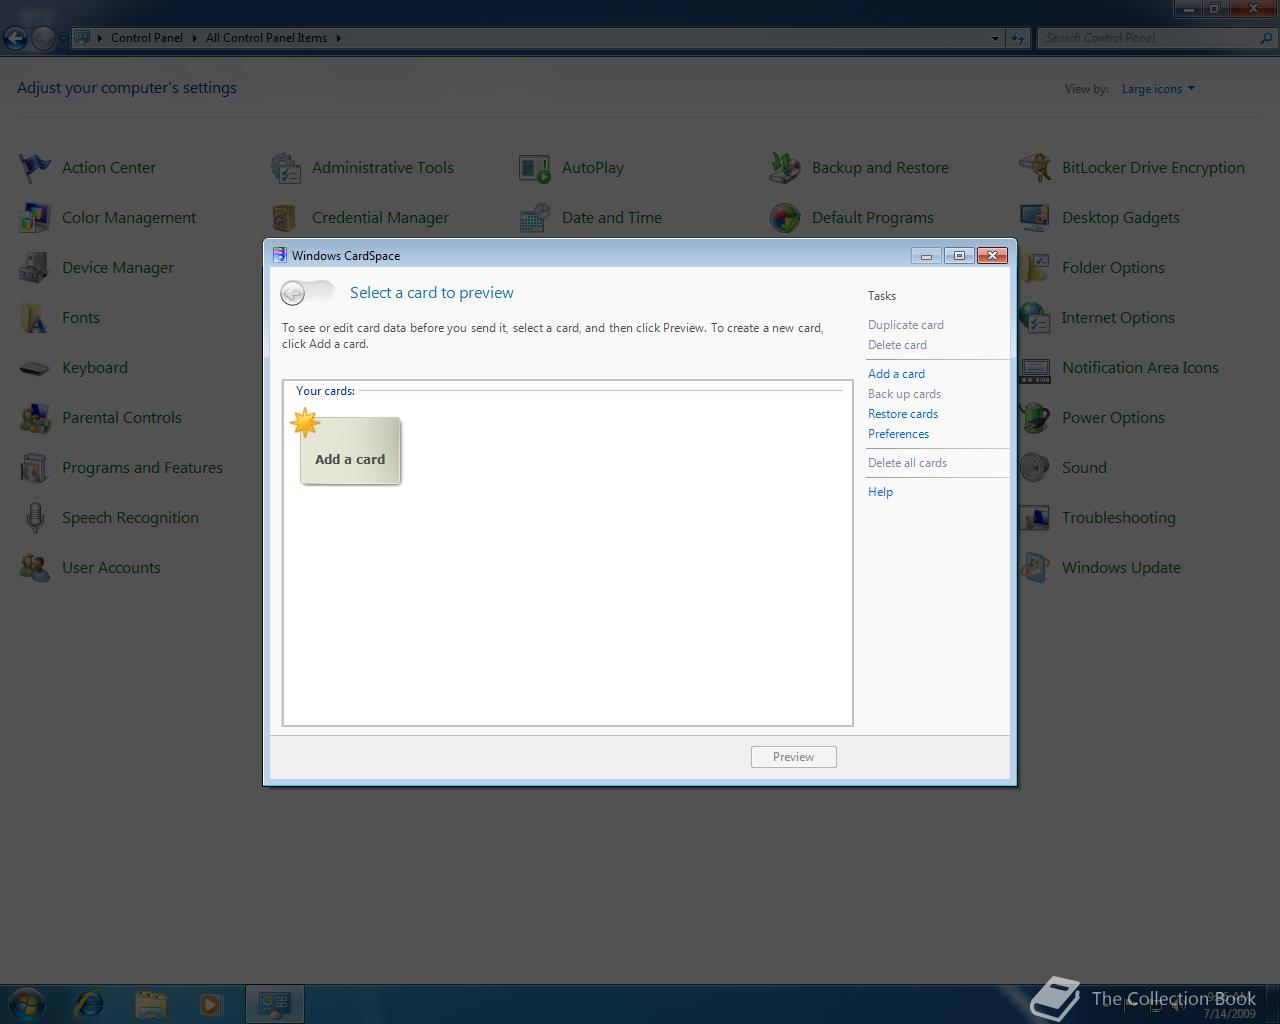Open Folder Options label
The height and width of the screenshot is (1024, 1280).
[1113, 268]
